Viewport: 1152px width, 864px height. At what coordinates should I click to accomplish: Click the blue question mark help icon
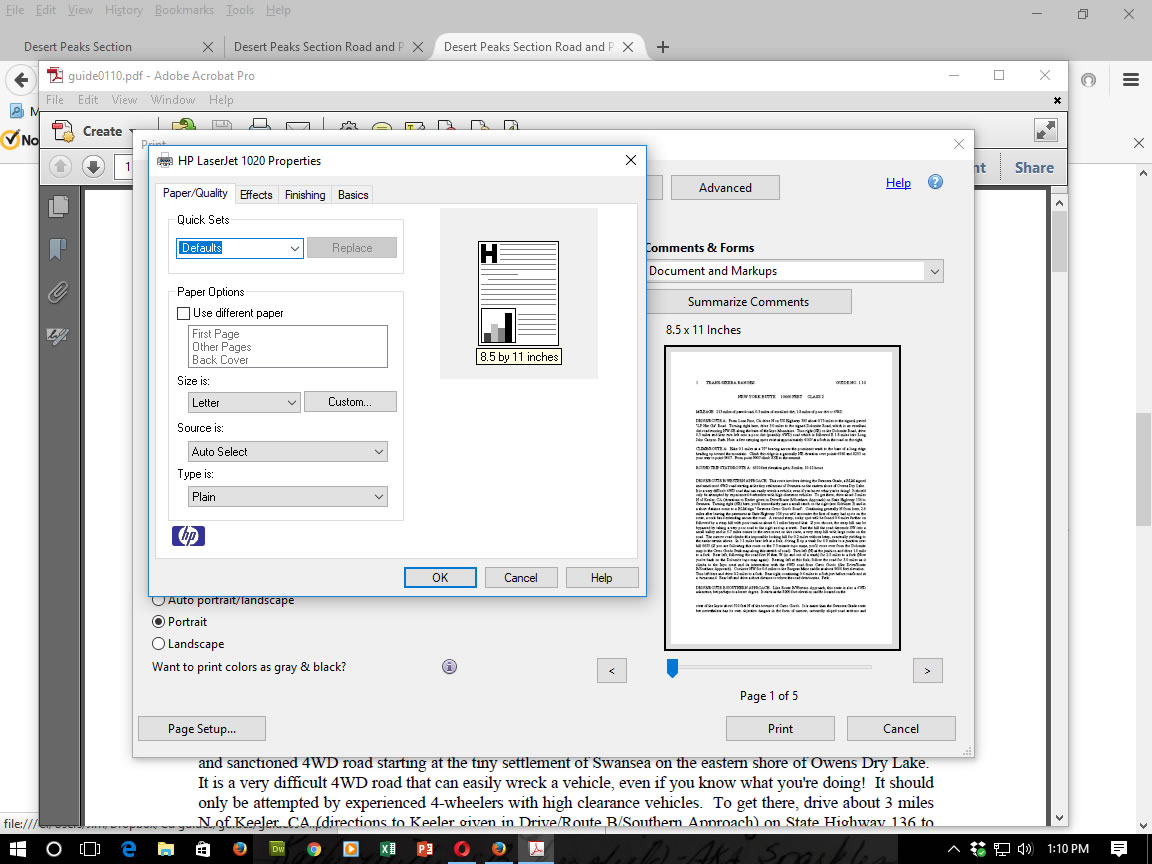pos(935,182)
